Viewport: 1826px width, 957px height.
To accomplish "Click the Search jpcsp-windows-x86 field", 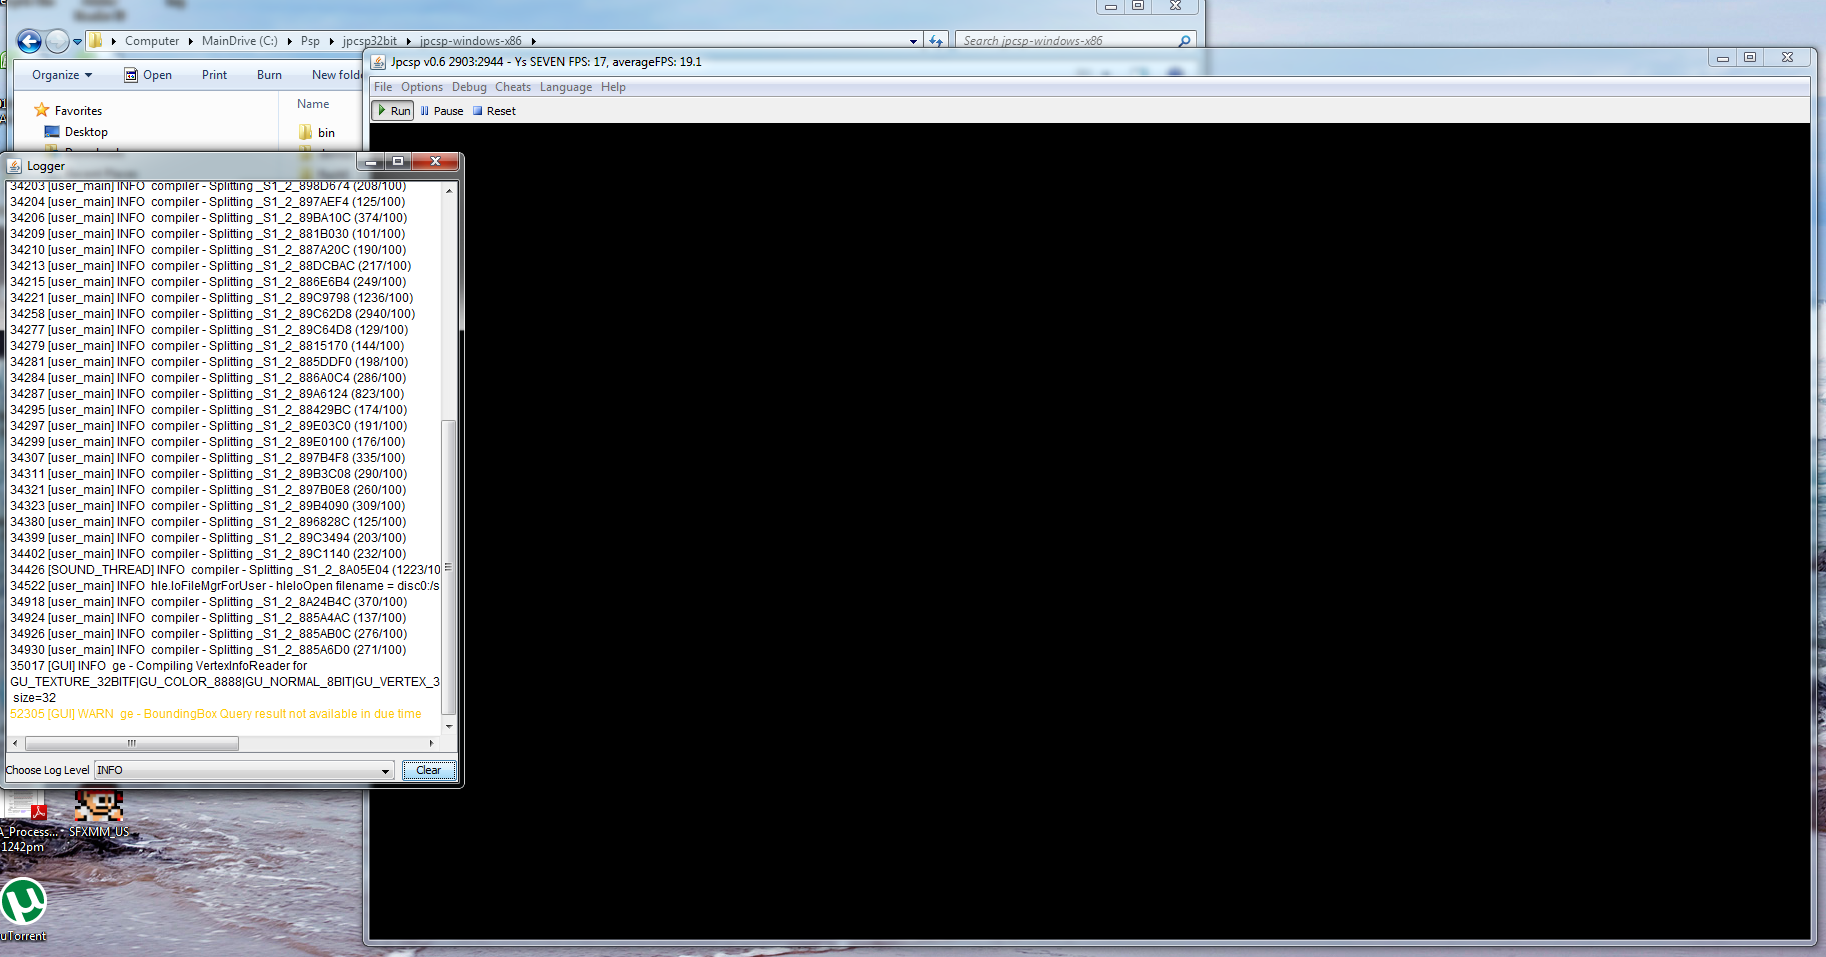I will coord(1066,41).
